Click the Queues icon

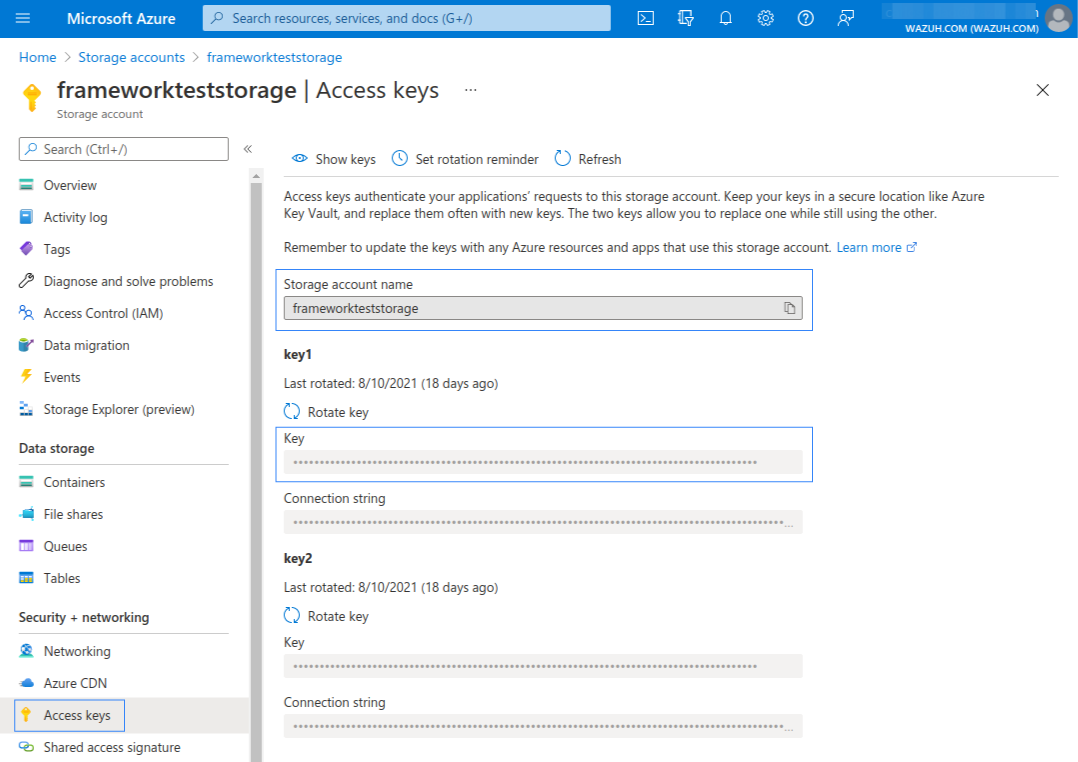(x=26, y=545)
